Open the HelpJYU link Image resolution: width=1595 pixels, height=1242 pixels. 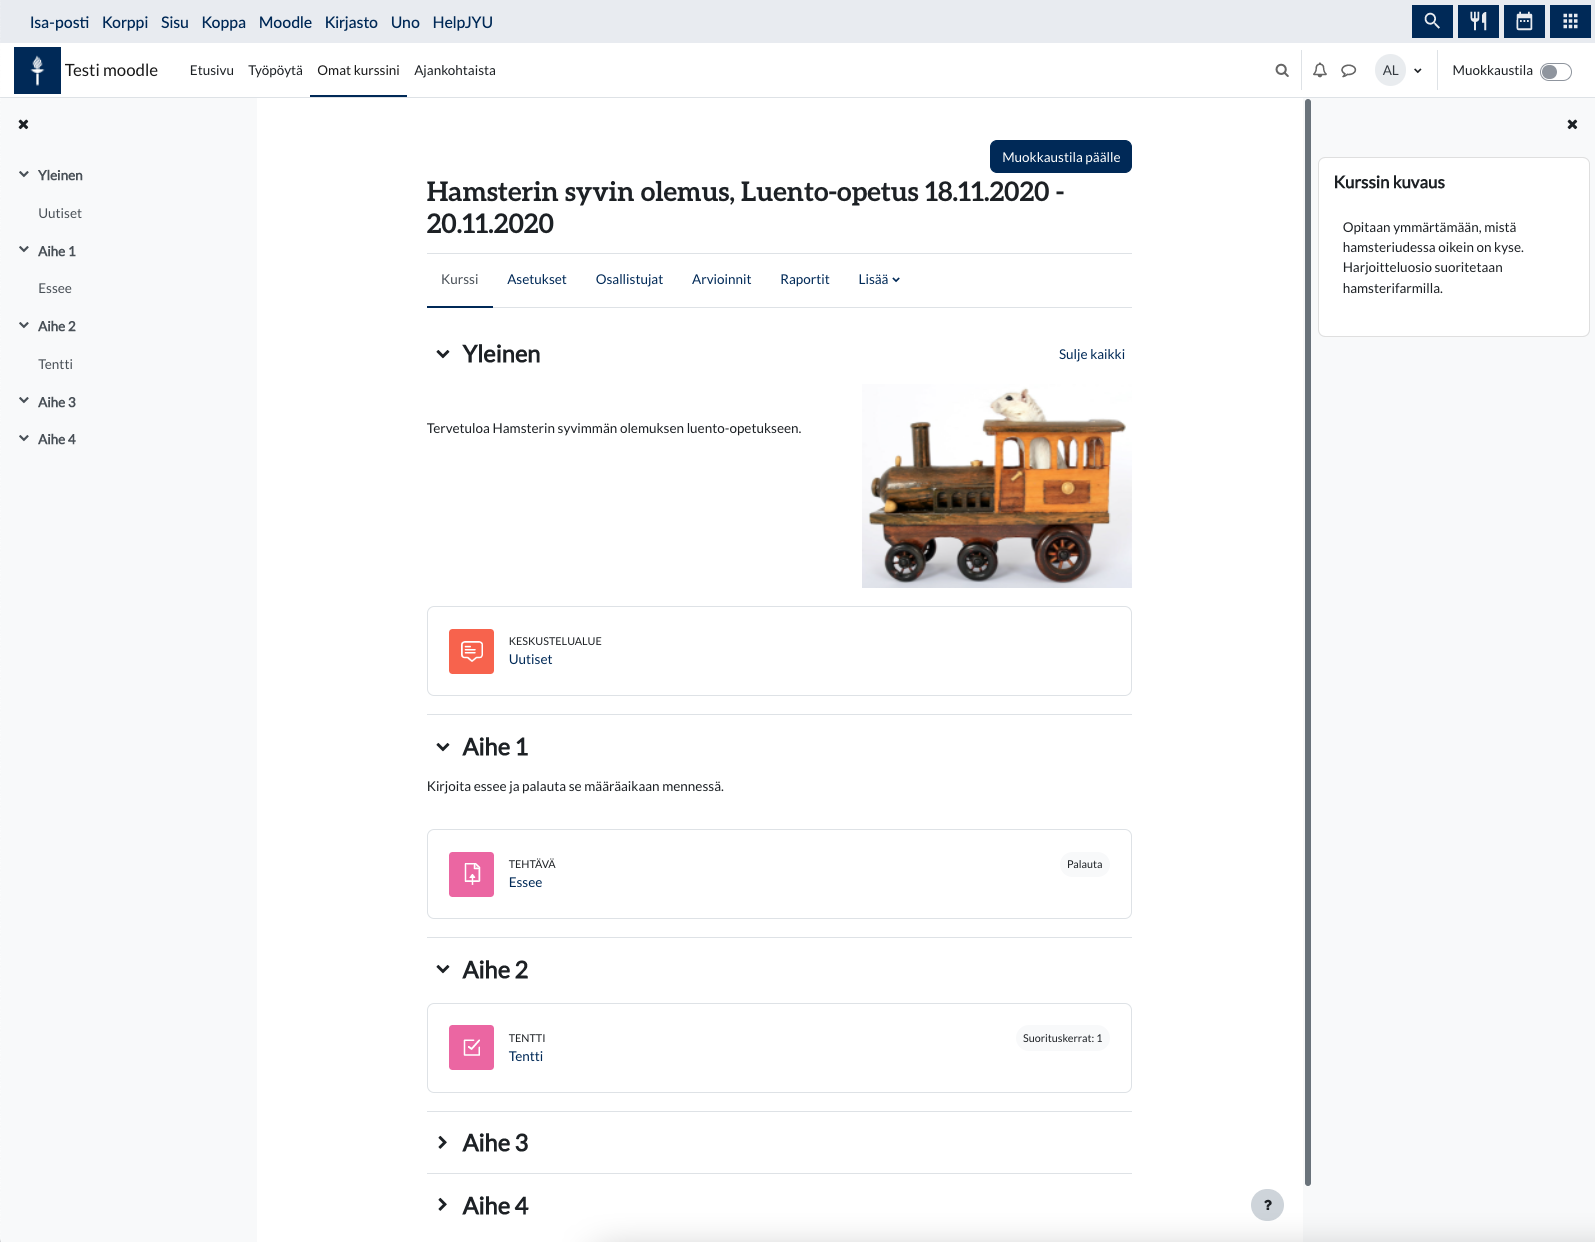[463, 22]
